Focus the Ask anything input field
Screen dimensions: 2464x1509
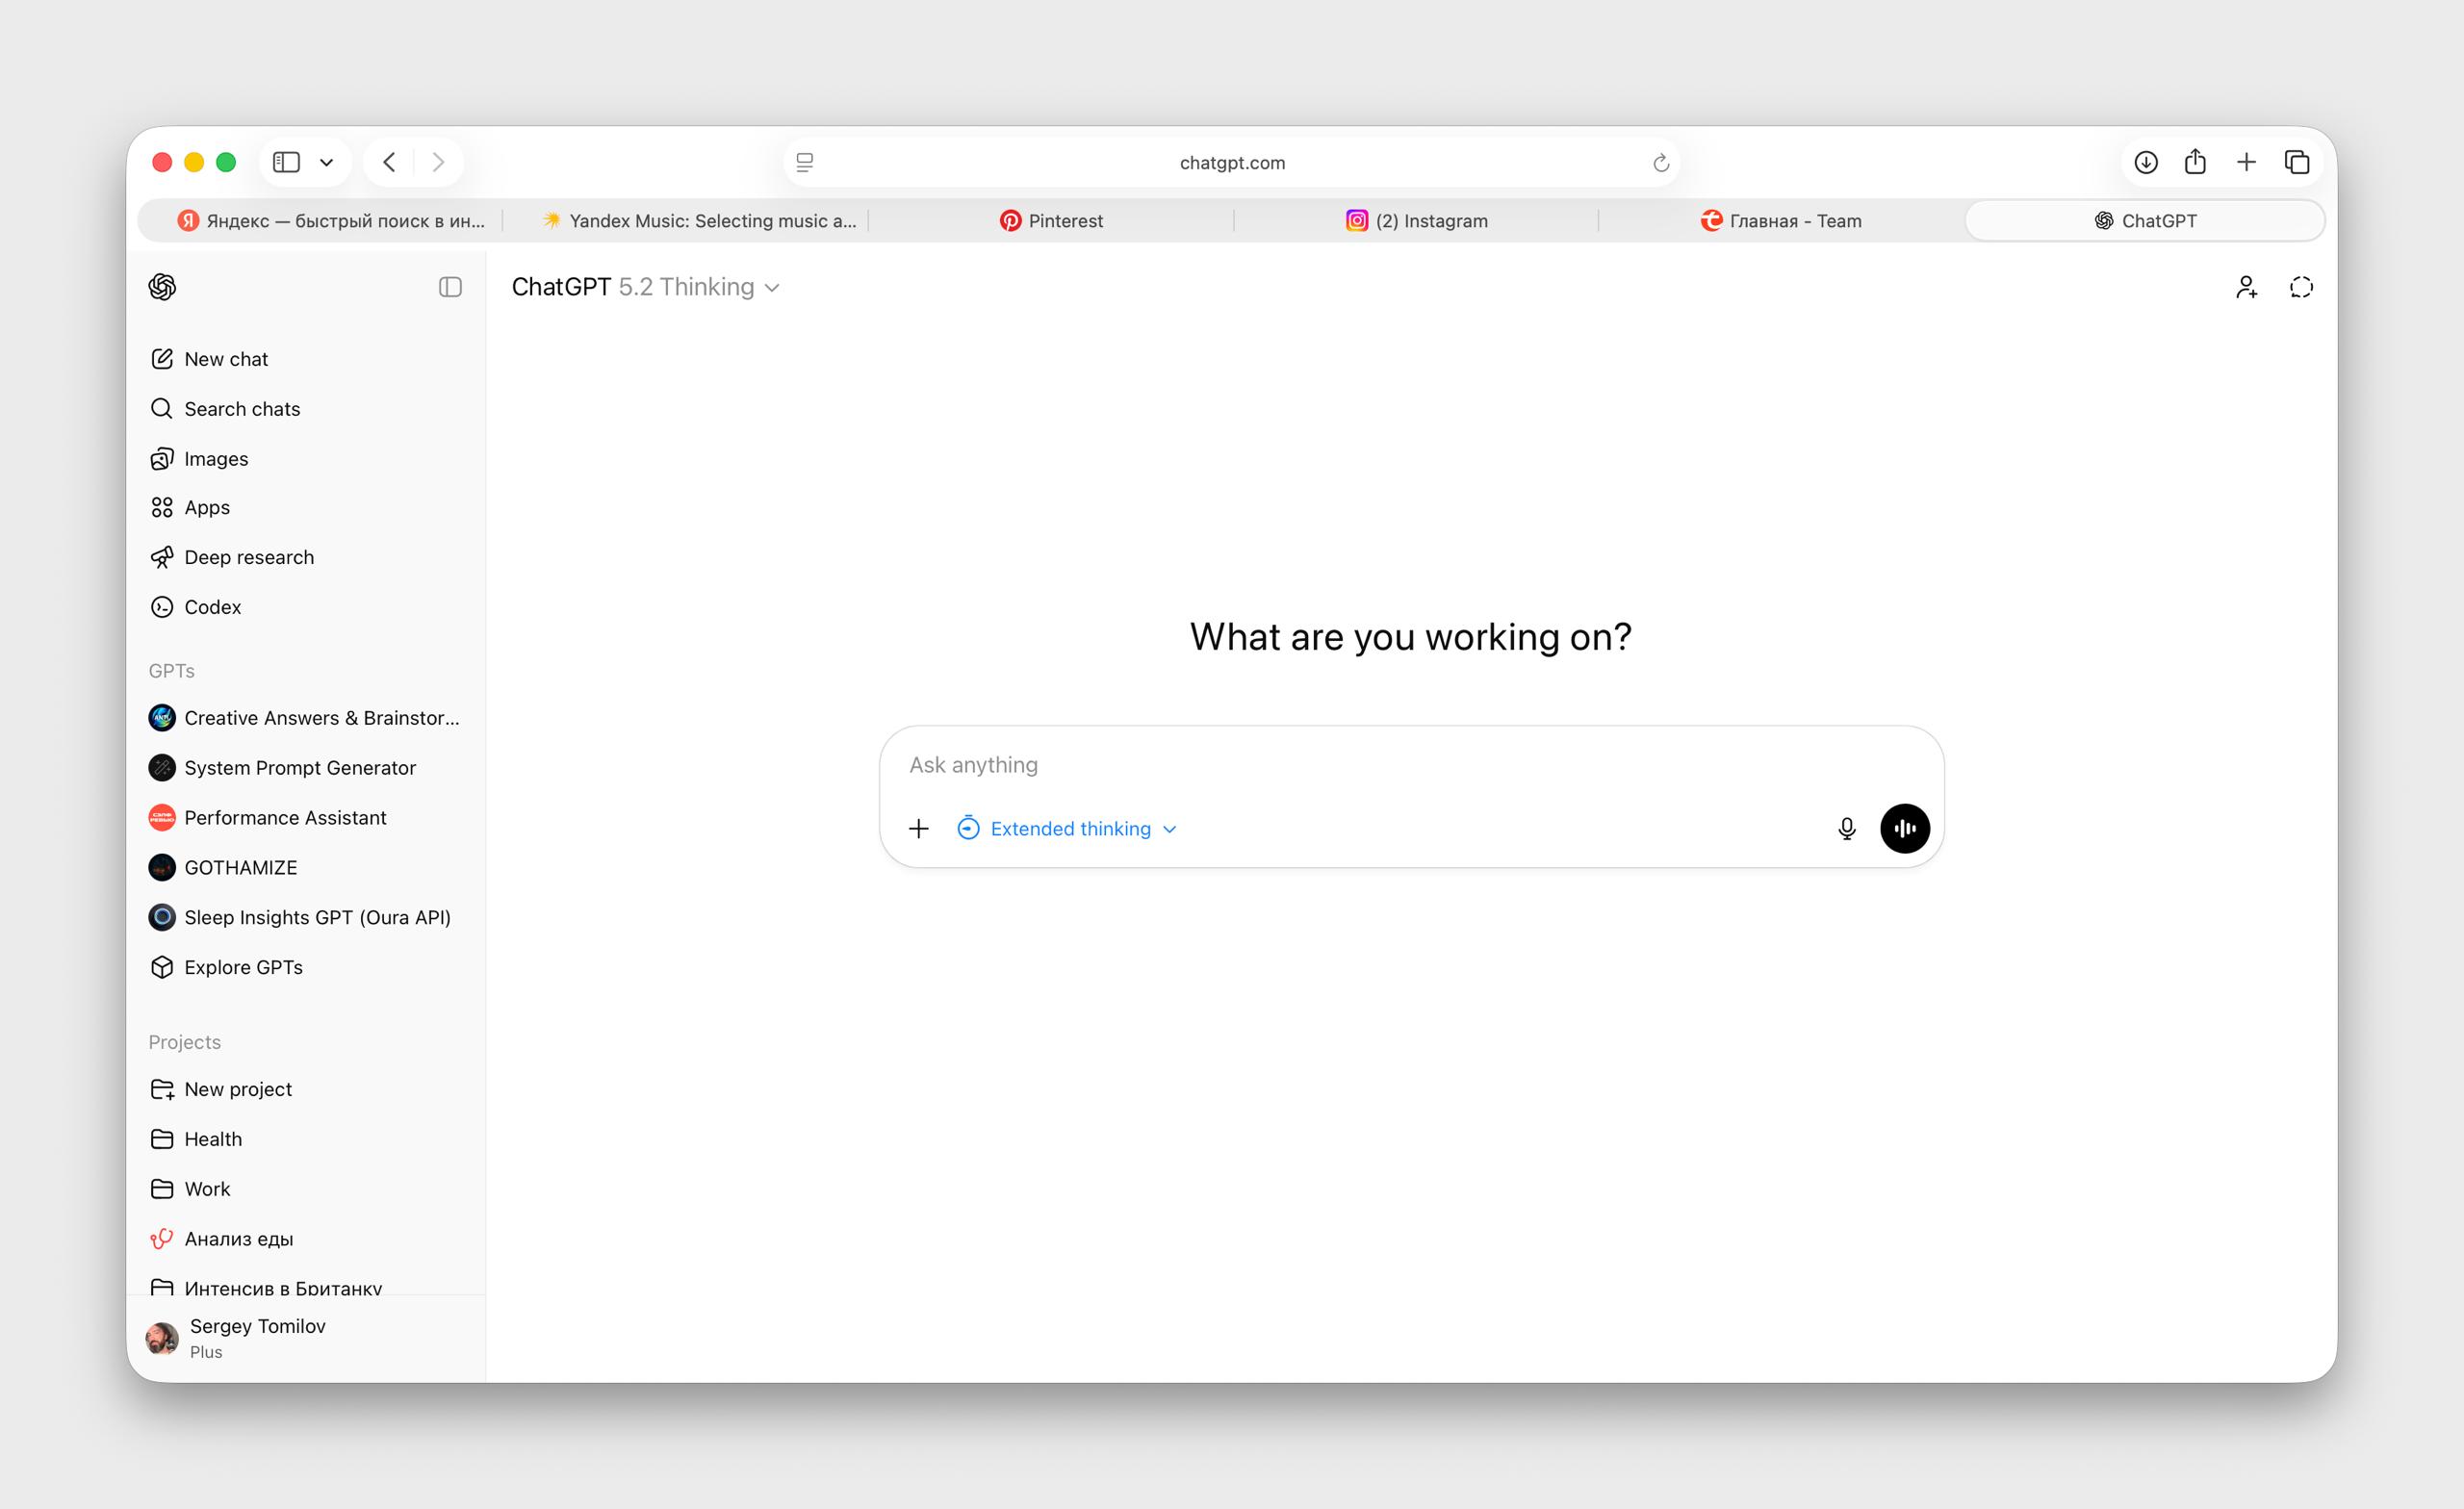pyautogui.click(x=1411, y=765)
